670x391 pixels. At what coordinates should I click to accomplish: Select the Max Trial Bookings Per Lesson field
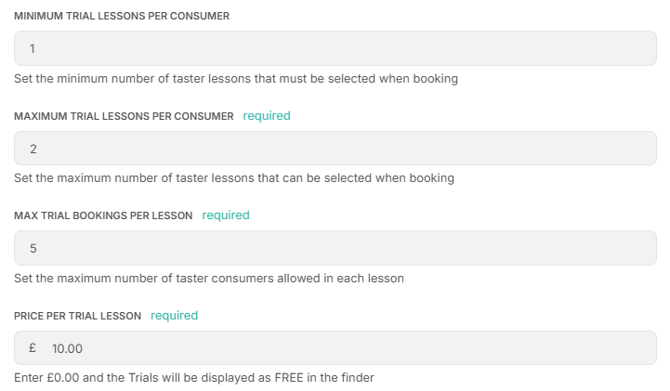click(x=335, y=248)
